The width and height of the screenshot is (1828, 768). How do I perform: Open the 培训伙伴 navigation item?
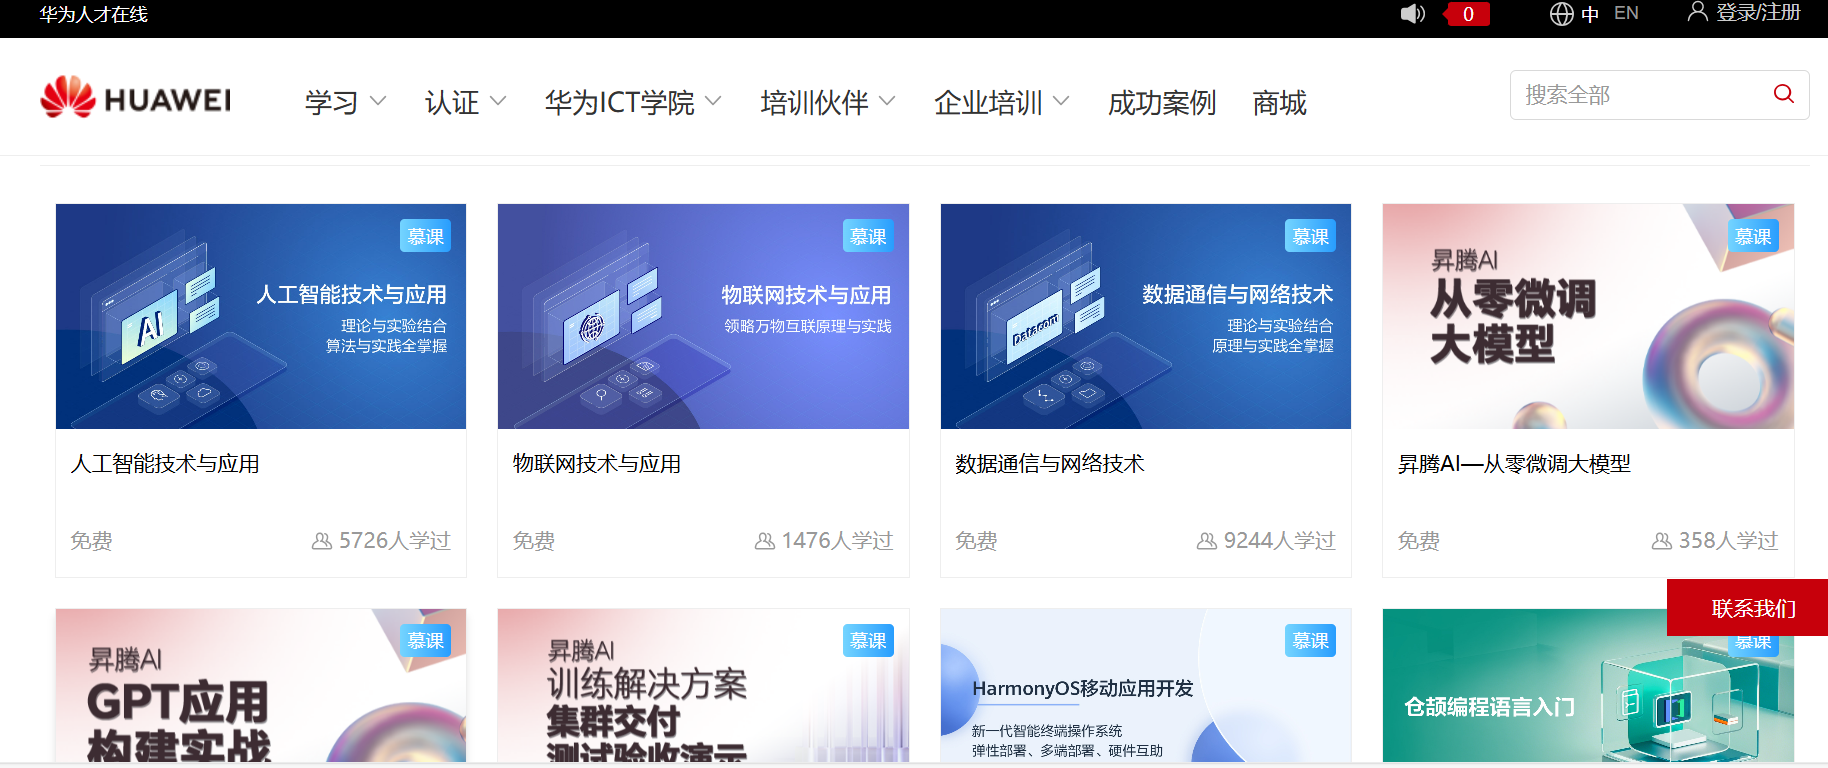(814, 102)
